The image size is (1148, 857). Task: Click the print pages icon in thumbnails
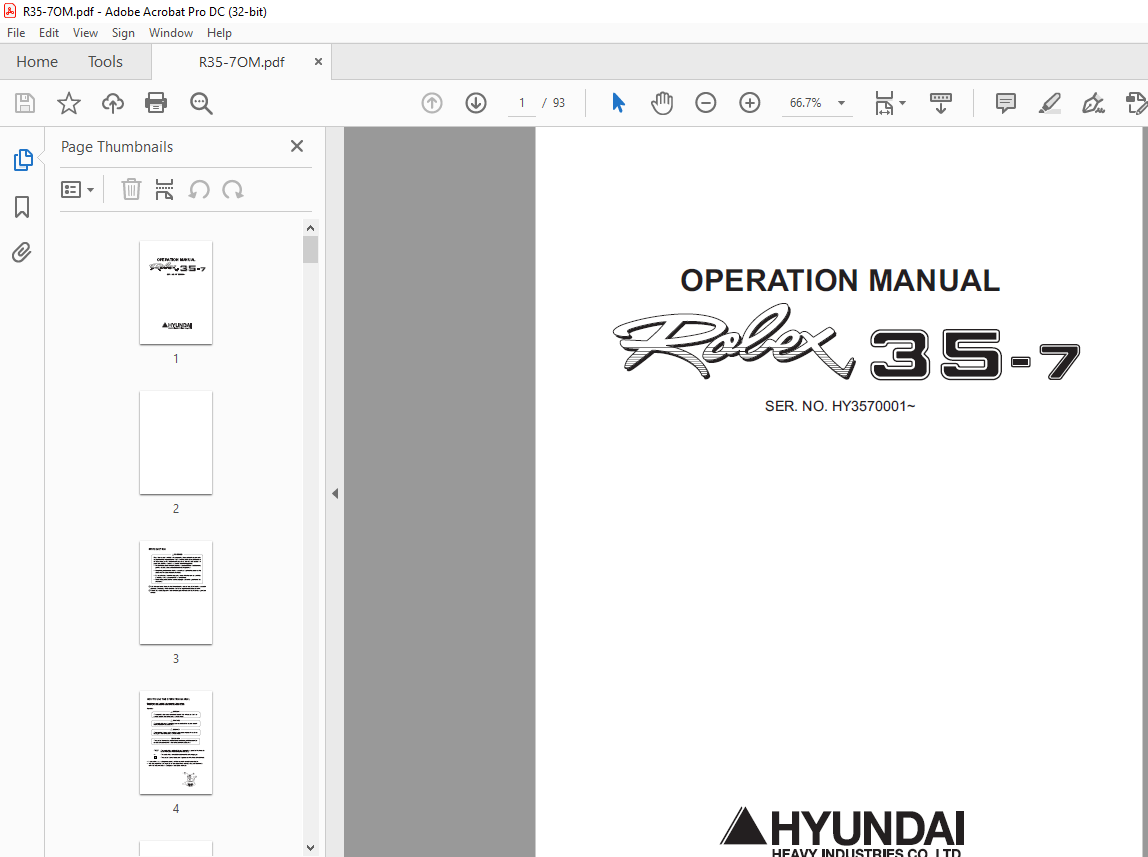click(165, 190)
